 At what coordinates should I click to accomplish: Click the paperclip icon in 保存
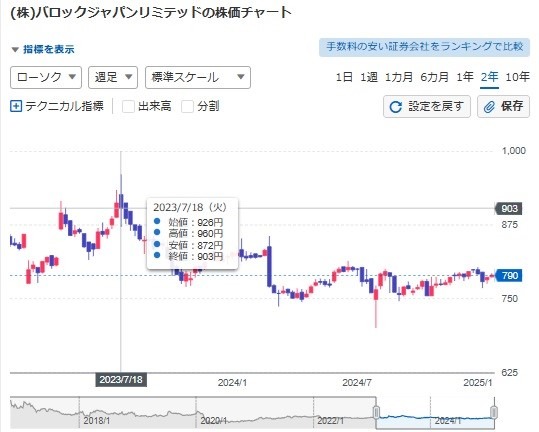pyautogui.click(x=489, y=107)
